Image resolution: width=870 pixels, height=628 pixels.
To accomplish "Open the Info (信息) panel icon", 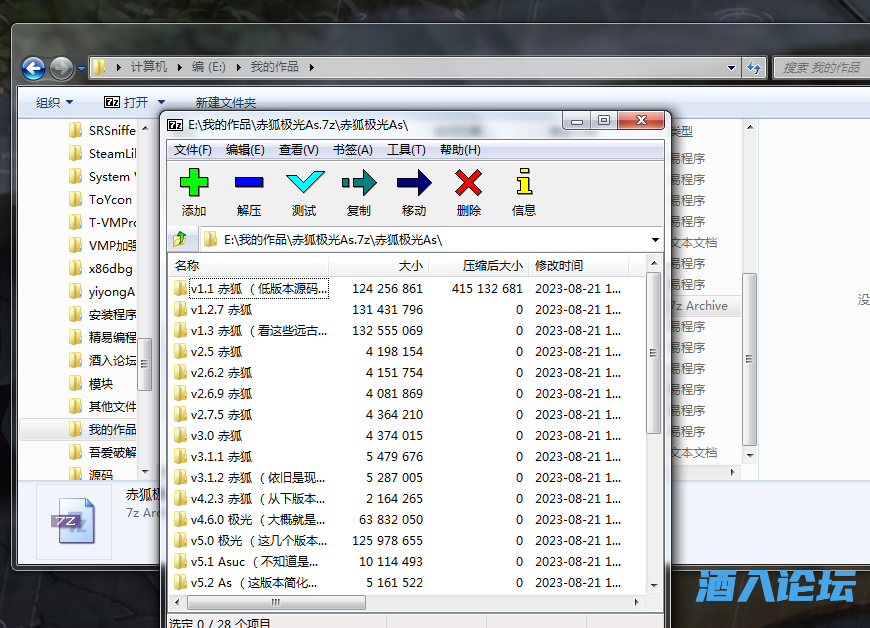I will (x=522, y=185).
